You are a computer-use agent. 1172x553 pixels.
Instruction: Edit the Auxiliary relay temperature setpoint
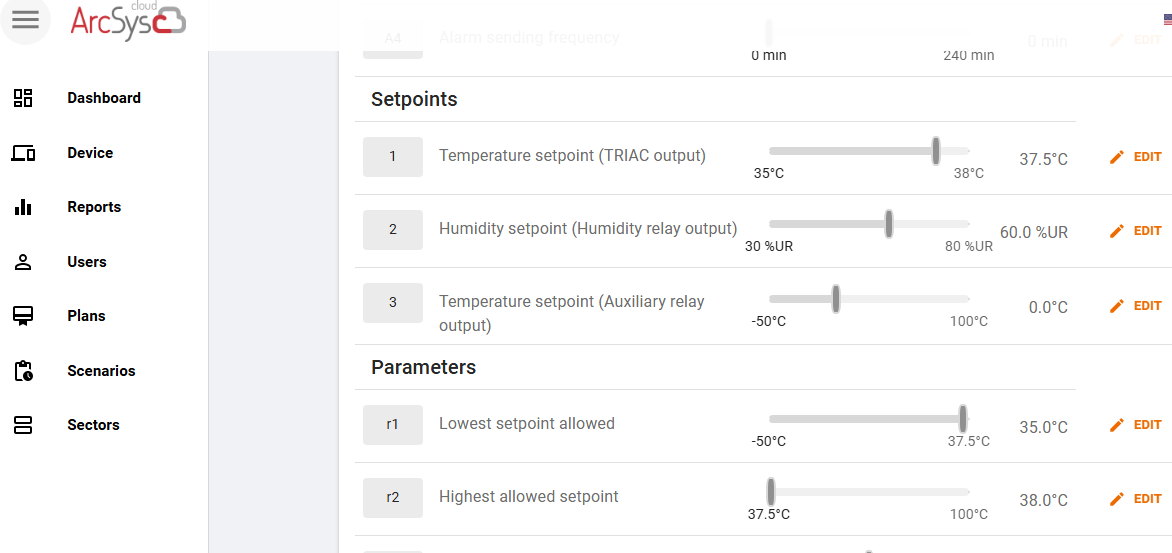coord(1135,306)
